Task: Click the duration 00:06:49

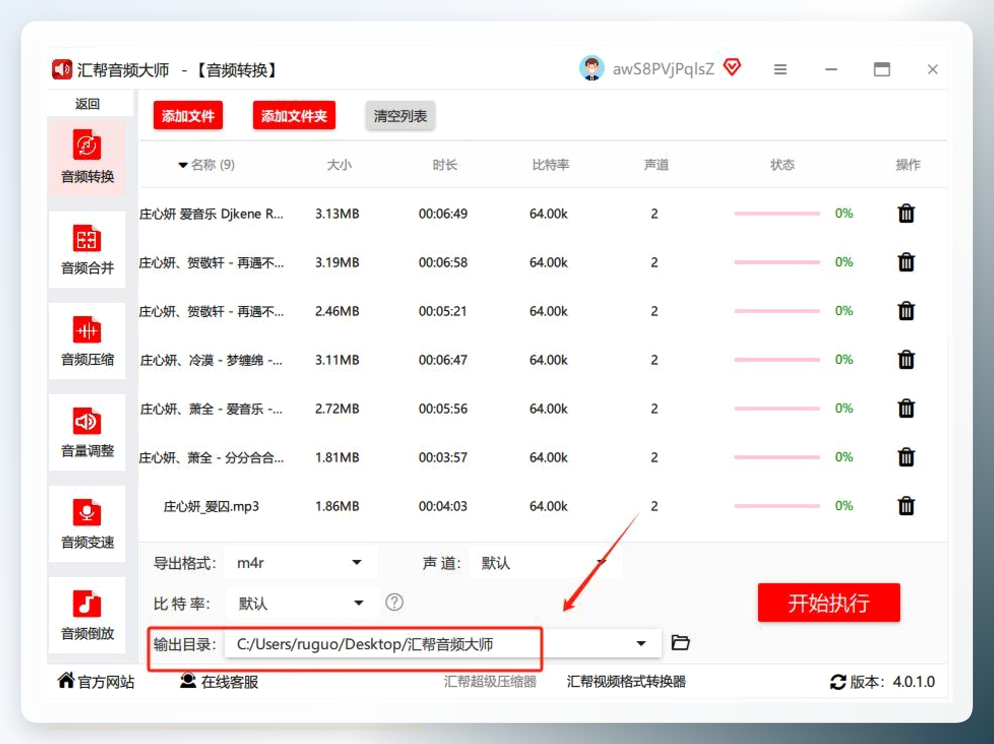Action: (443, 214)
